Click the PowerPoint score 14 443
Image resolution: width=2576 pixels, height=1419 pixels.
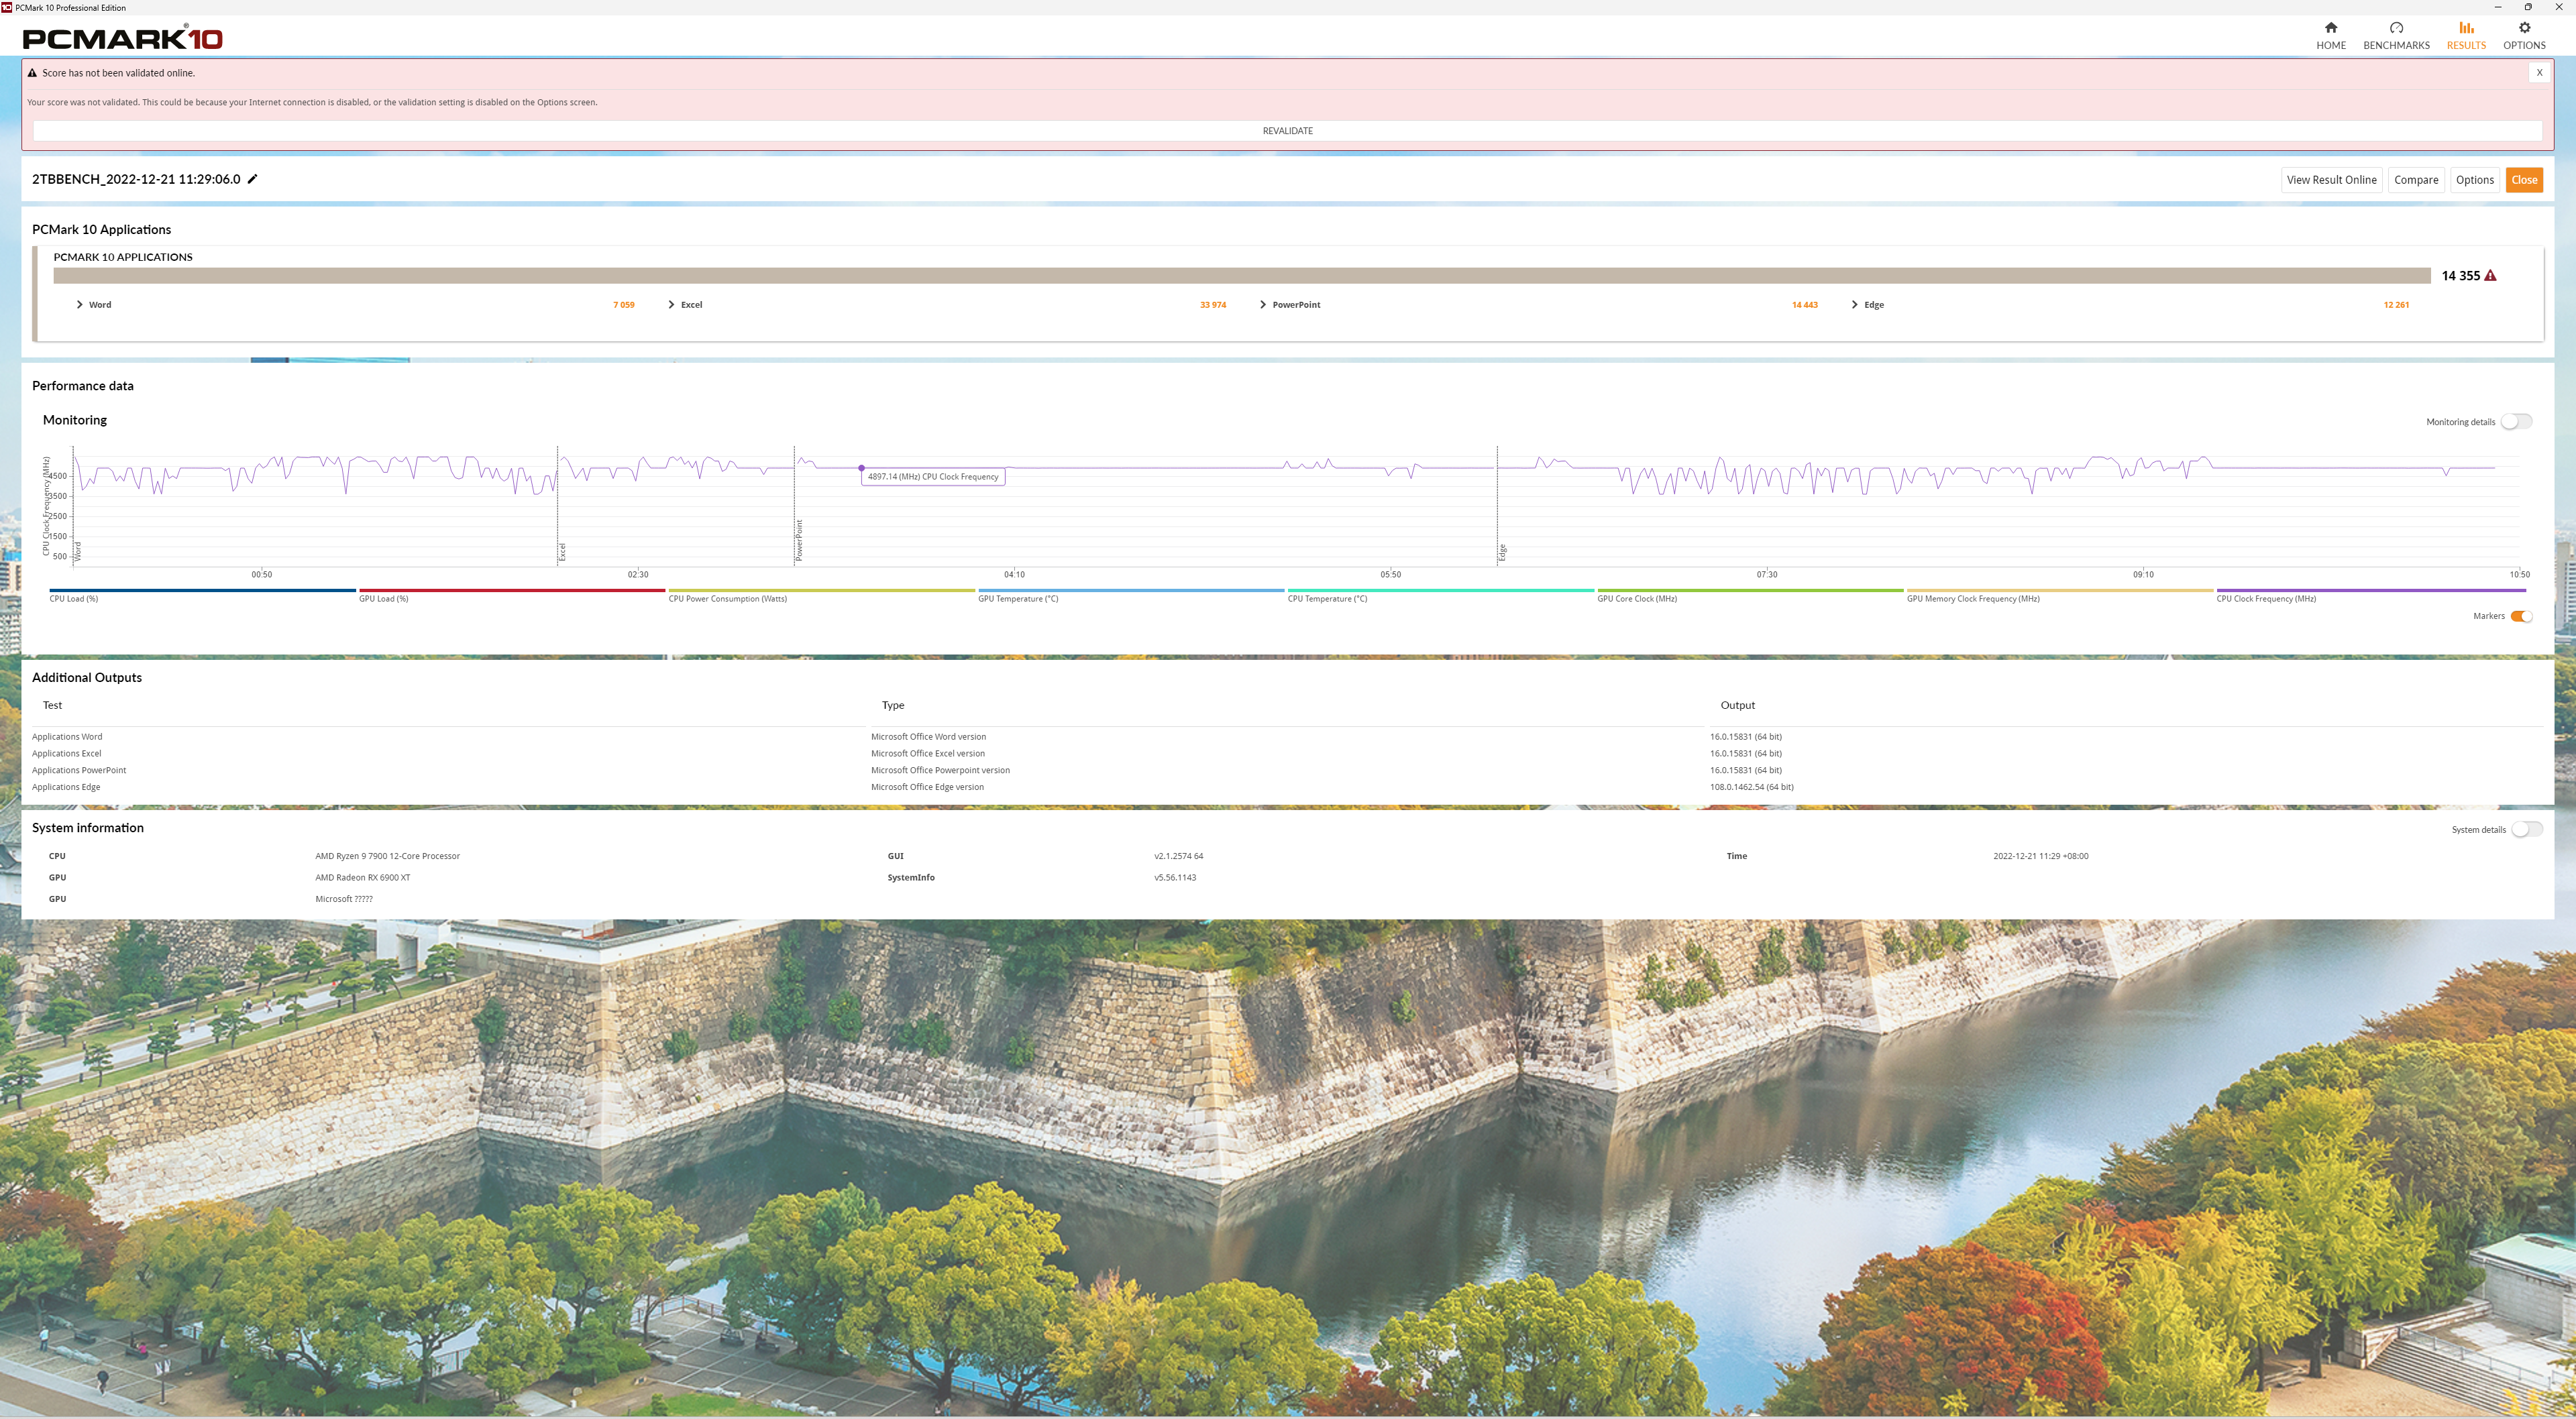coord(1804,305)
